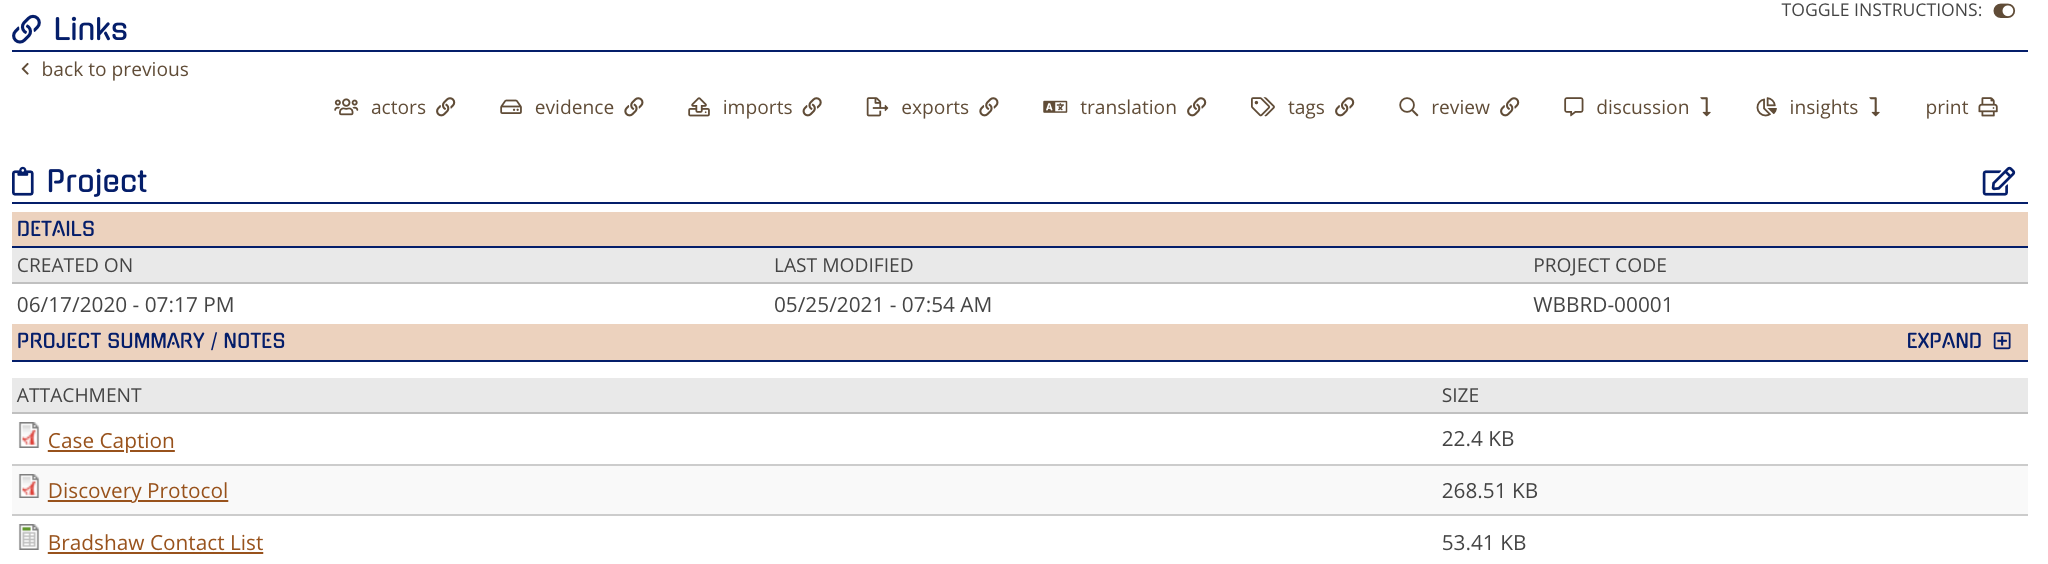This screenshot has width=2048, height=564.
Task: Open the Bradshaw Contact List attachment
Action: pyautogui.click(x=155, y=542)
